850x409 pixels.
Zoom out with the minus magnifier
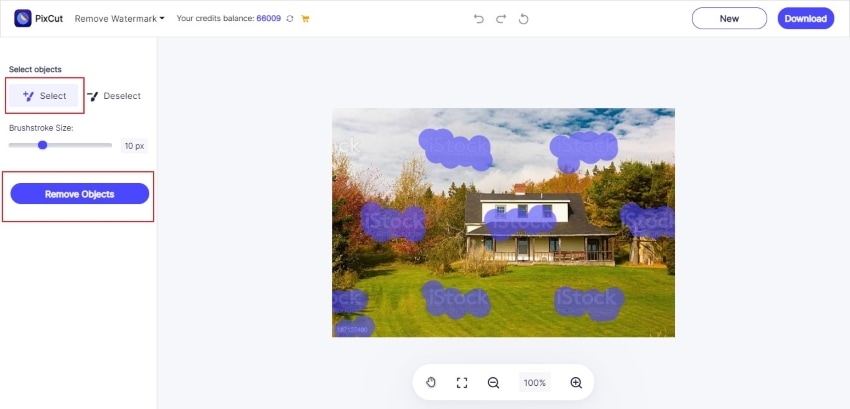[493, 382]
